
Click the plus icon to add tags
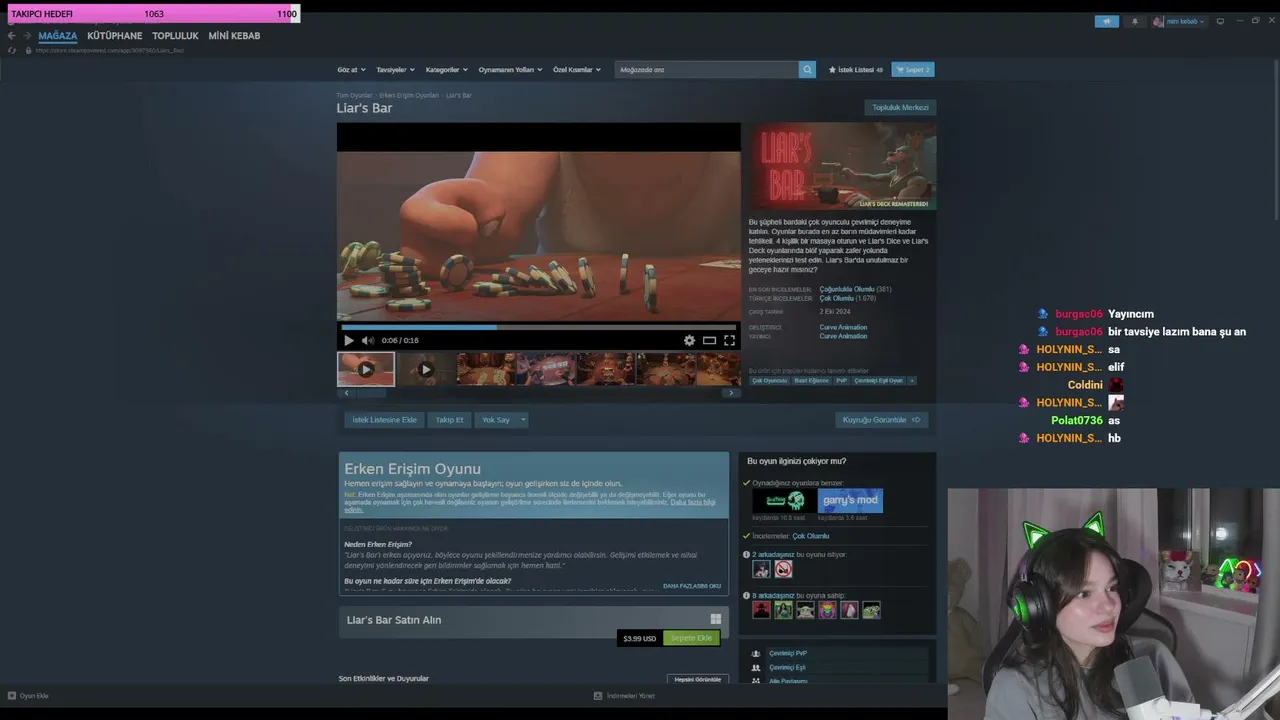(911, 380)
